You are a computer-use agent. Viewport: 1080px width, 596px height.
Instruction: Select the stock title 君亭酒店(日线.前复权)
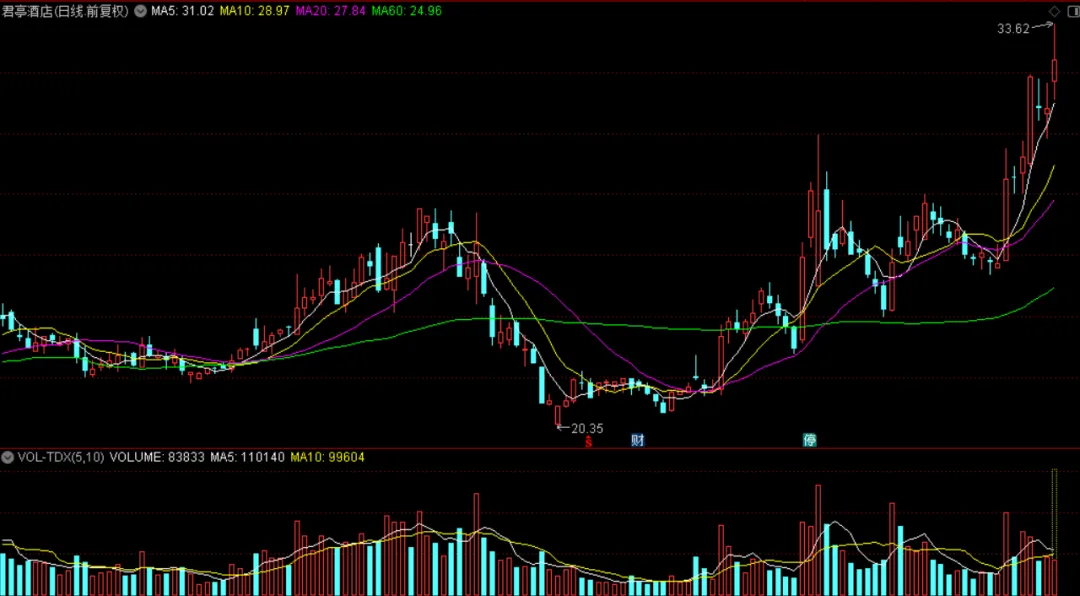pyautogui.click(x=65, y=11)
